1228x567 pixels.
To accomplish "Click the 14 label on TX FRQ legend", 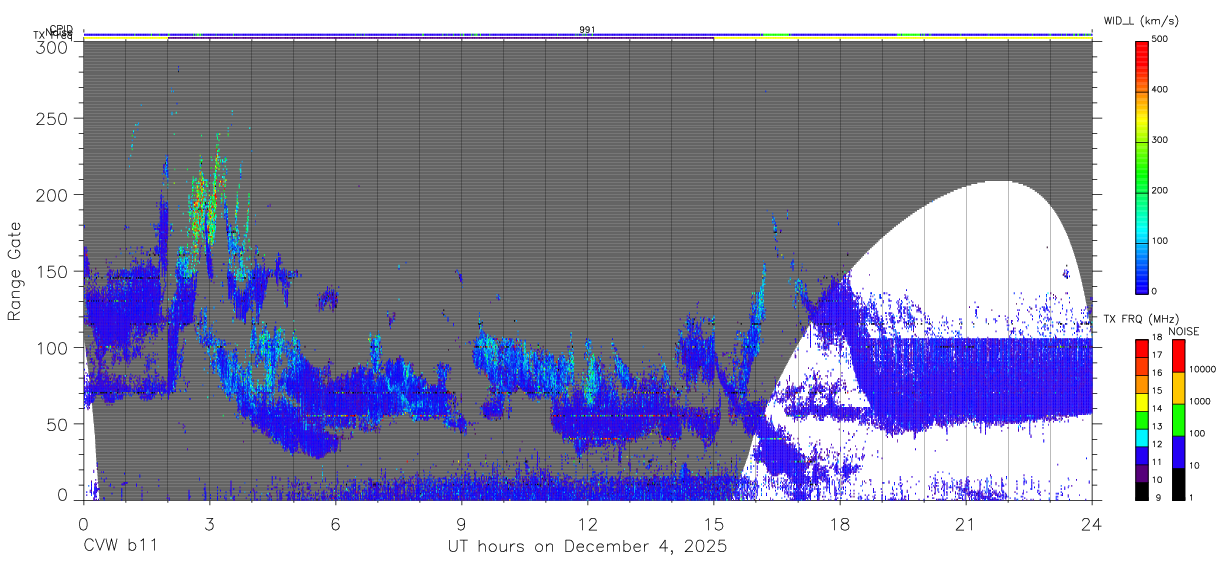I will 1156,408.
